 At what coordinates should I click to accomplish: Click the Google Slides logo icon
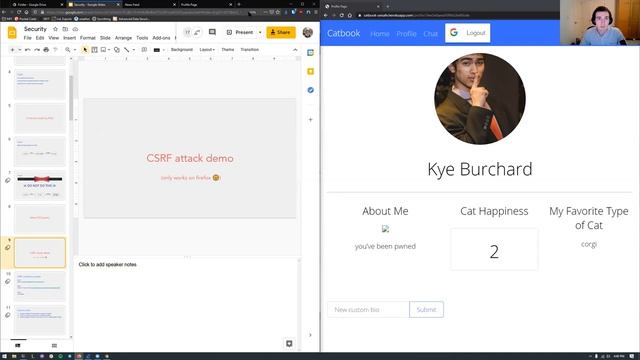12,33
